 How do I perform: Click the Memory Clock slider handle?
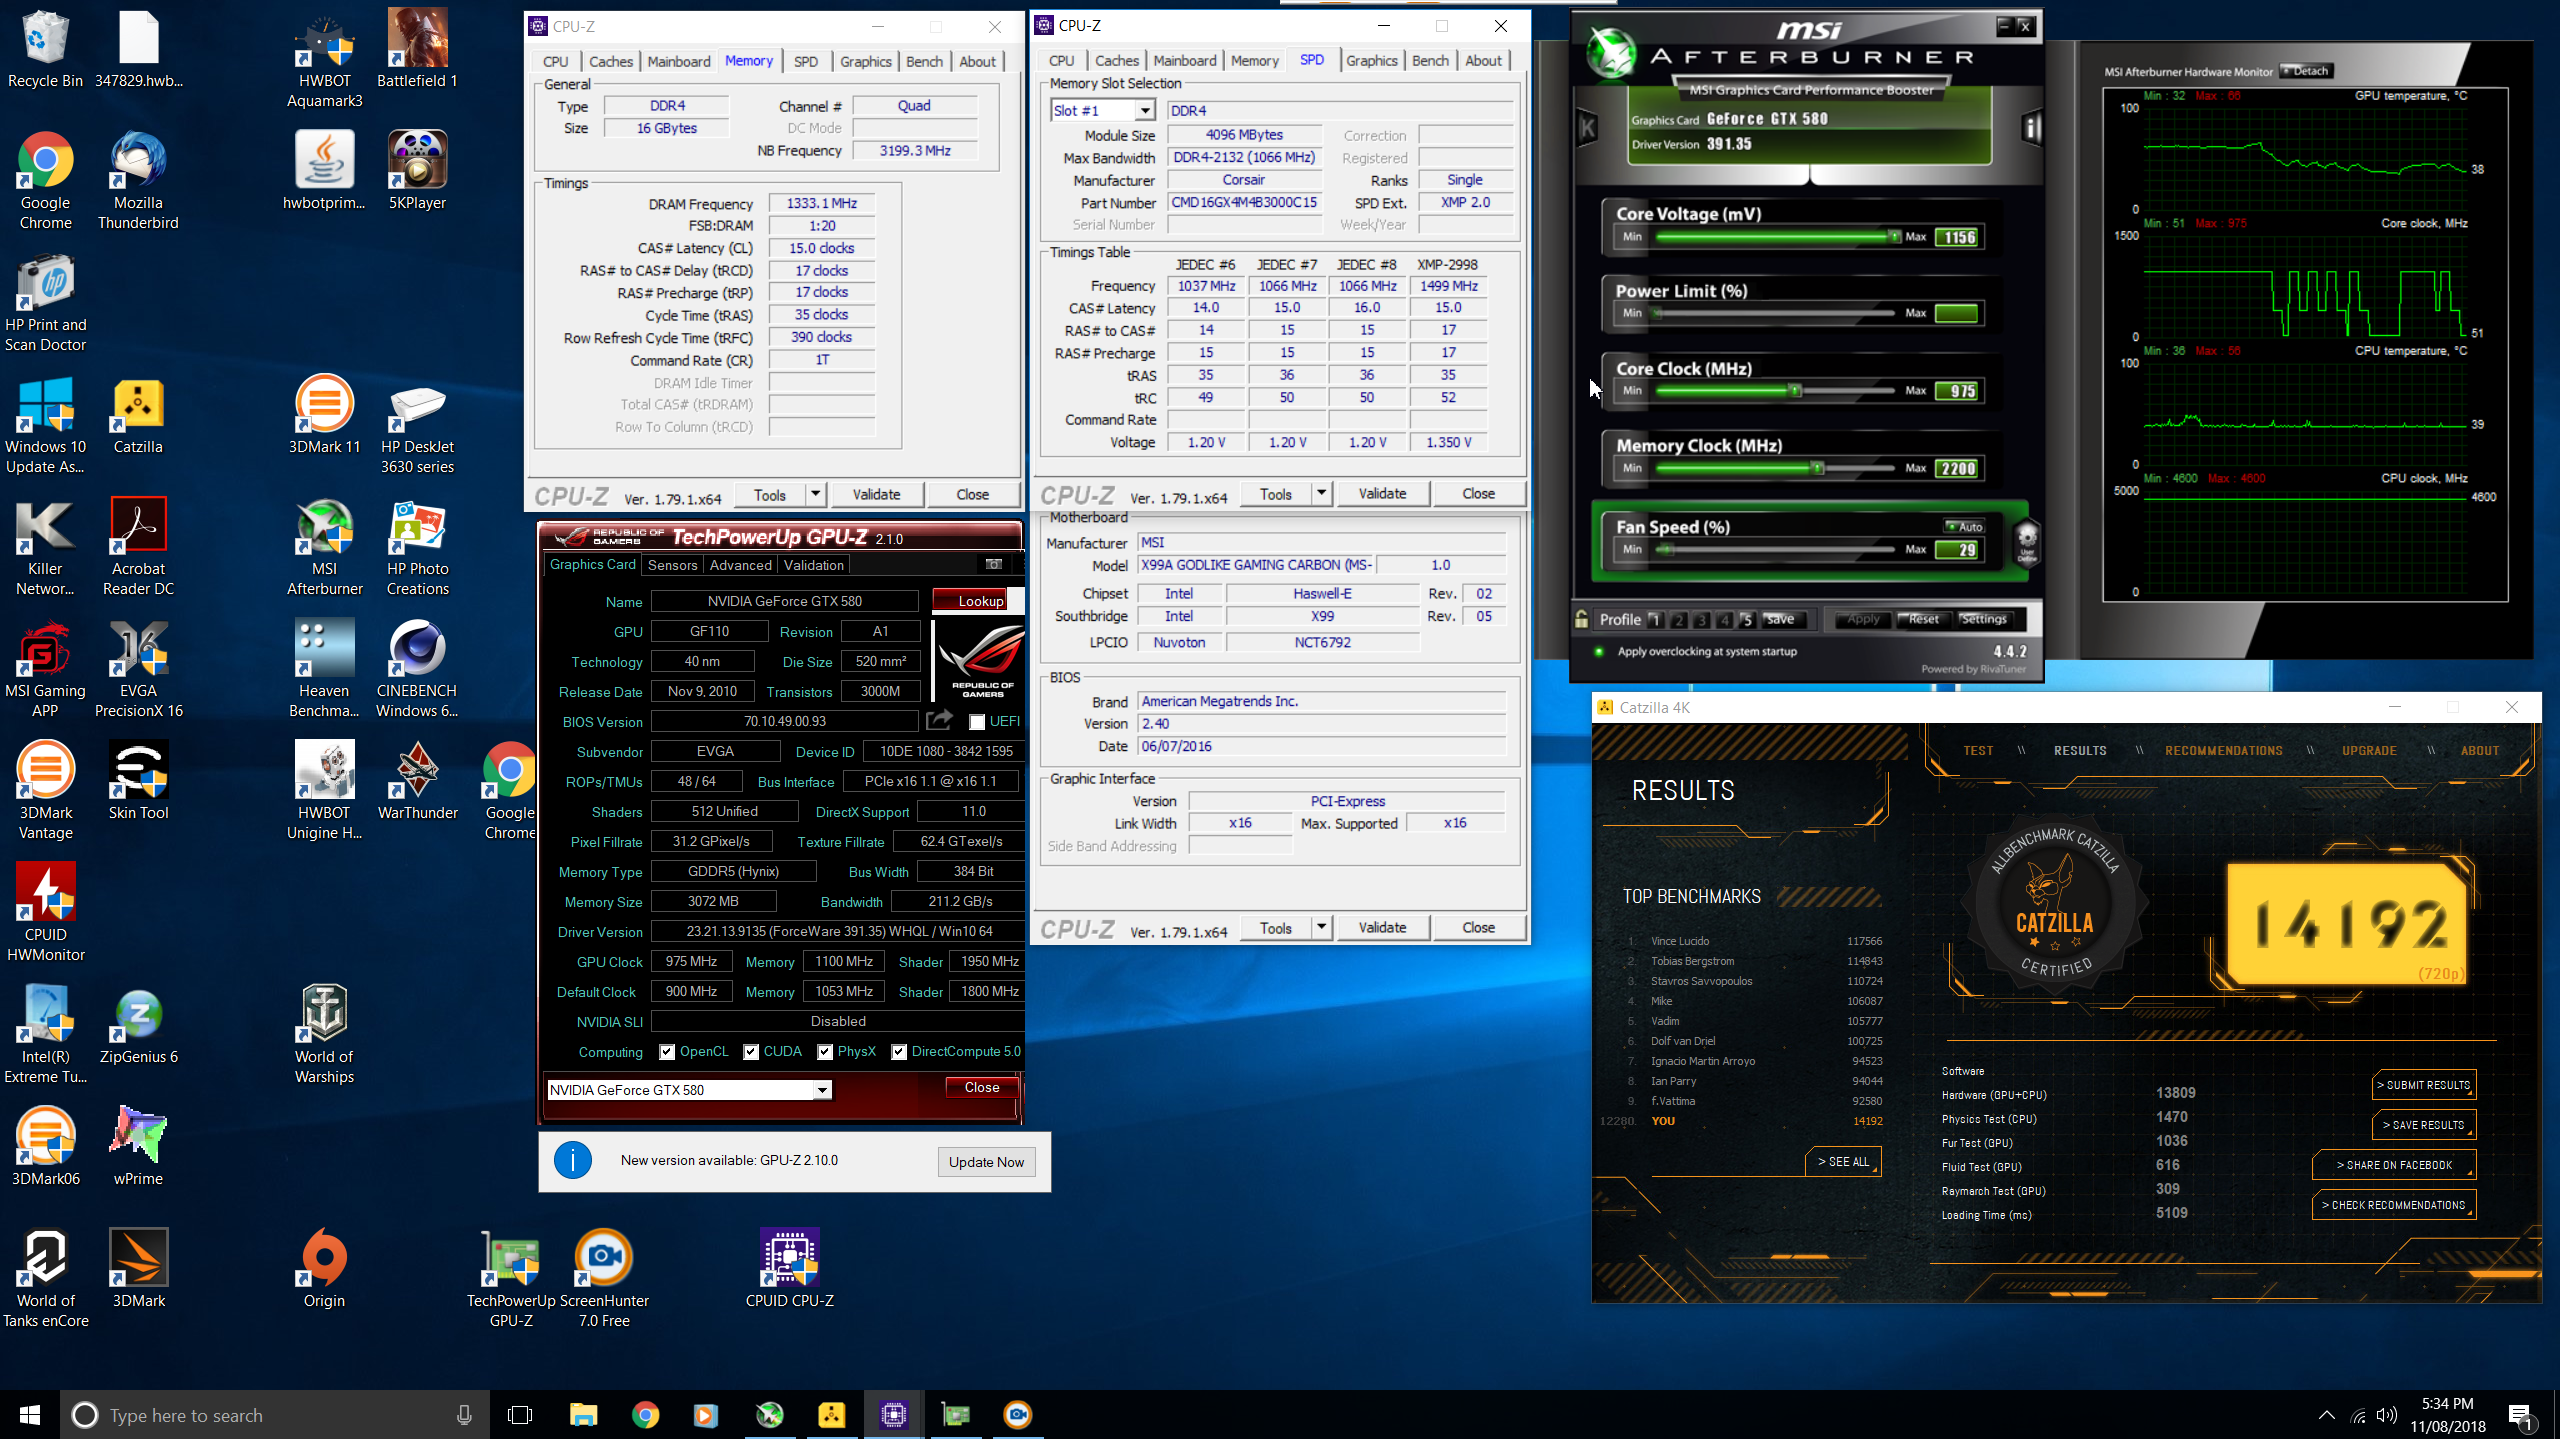(x=1818, y=467)
